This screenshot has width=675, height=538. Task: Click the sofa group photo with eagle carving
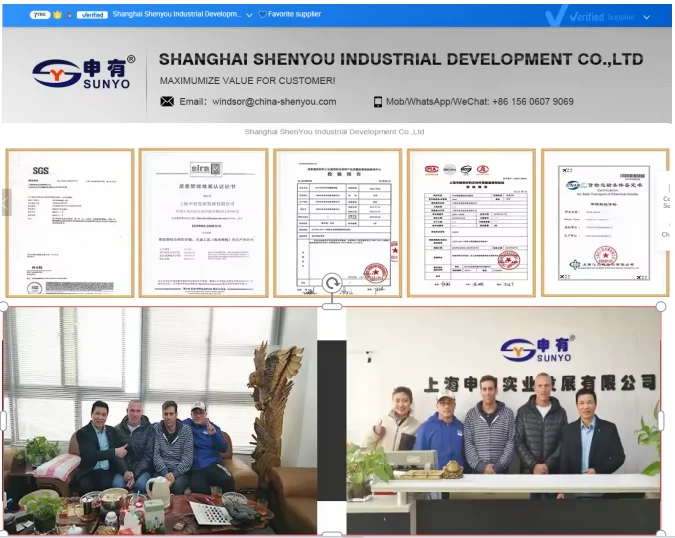pos(160,421)
